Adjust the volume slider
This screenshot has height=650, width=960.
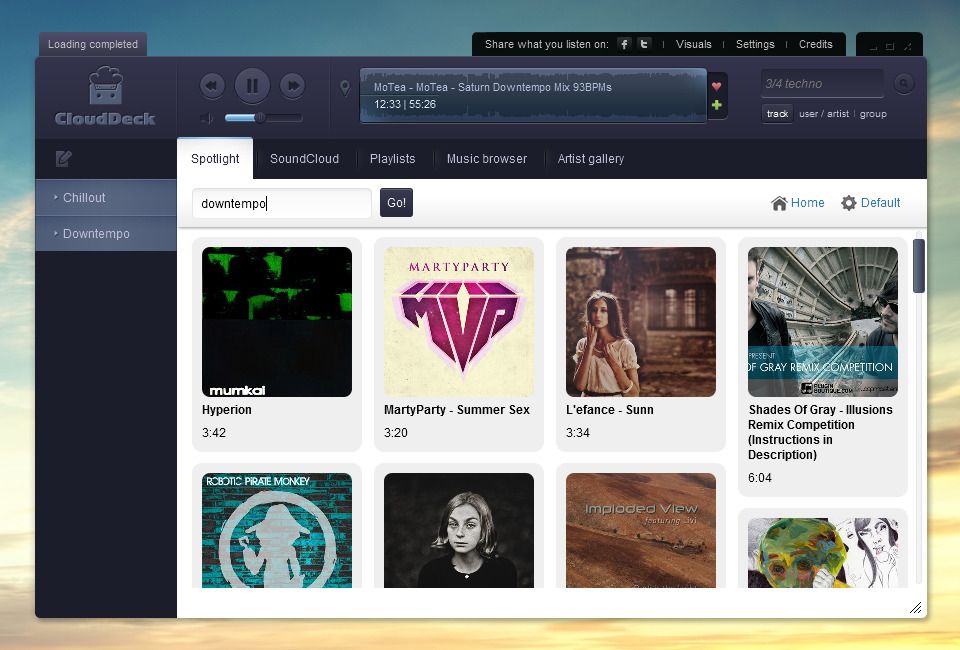coord(261,118)
